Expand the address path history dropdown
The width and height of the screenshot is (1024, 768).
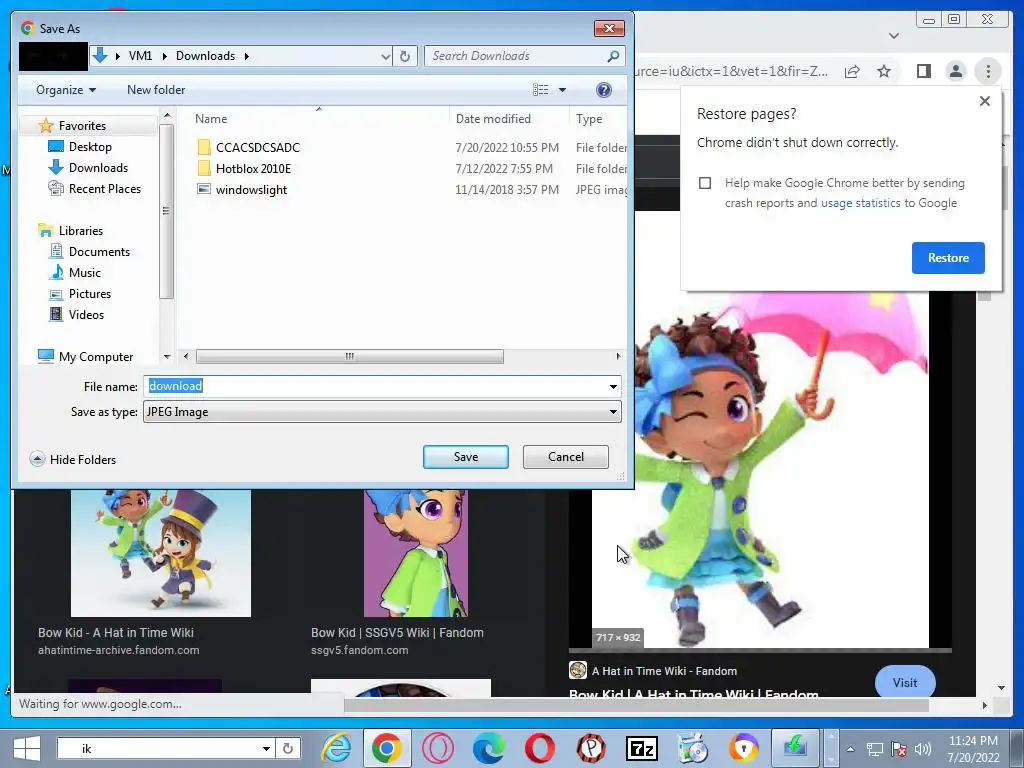385,57
